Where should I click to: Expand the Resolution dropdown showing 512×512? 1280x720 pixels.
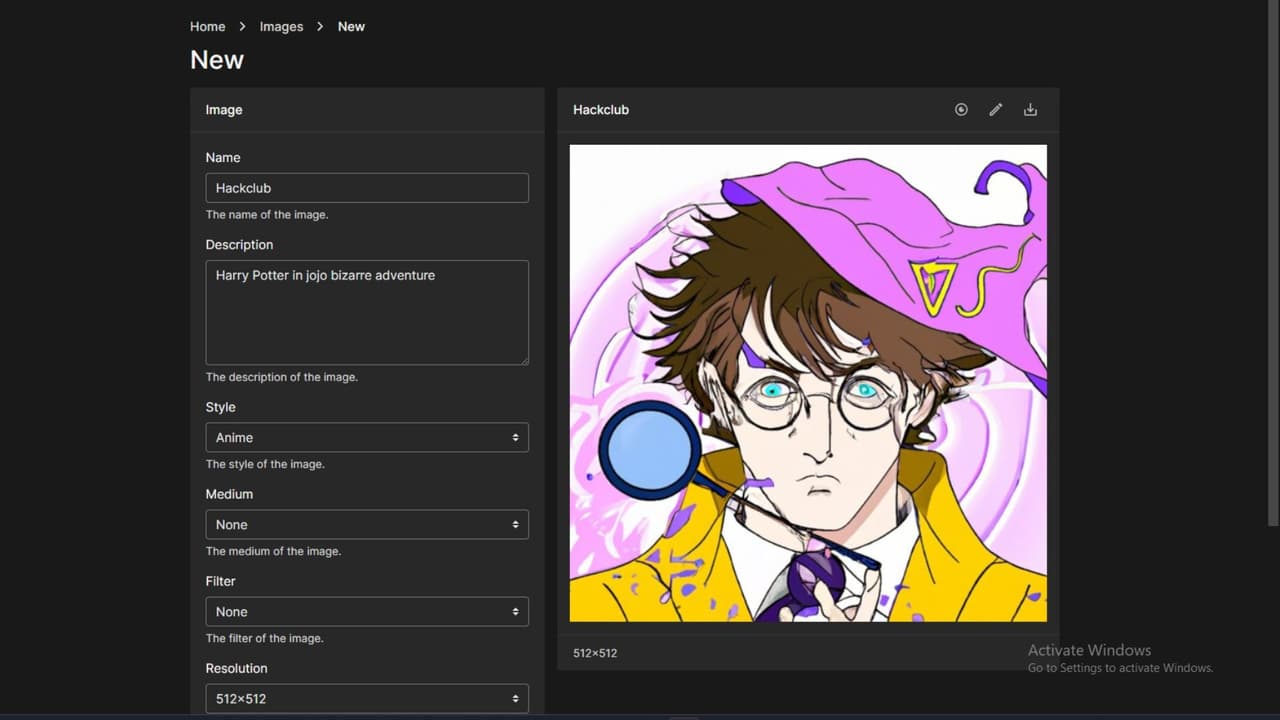tap(367, 699)
